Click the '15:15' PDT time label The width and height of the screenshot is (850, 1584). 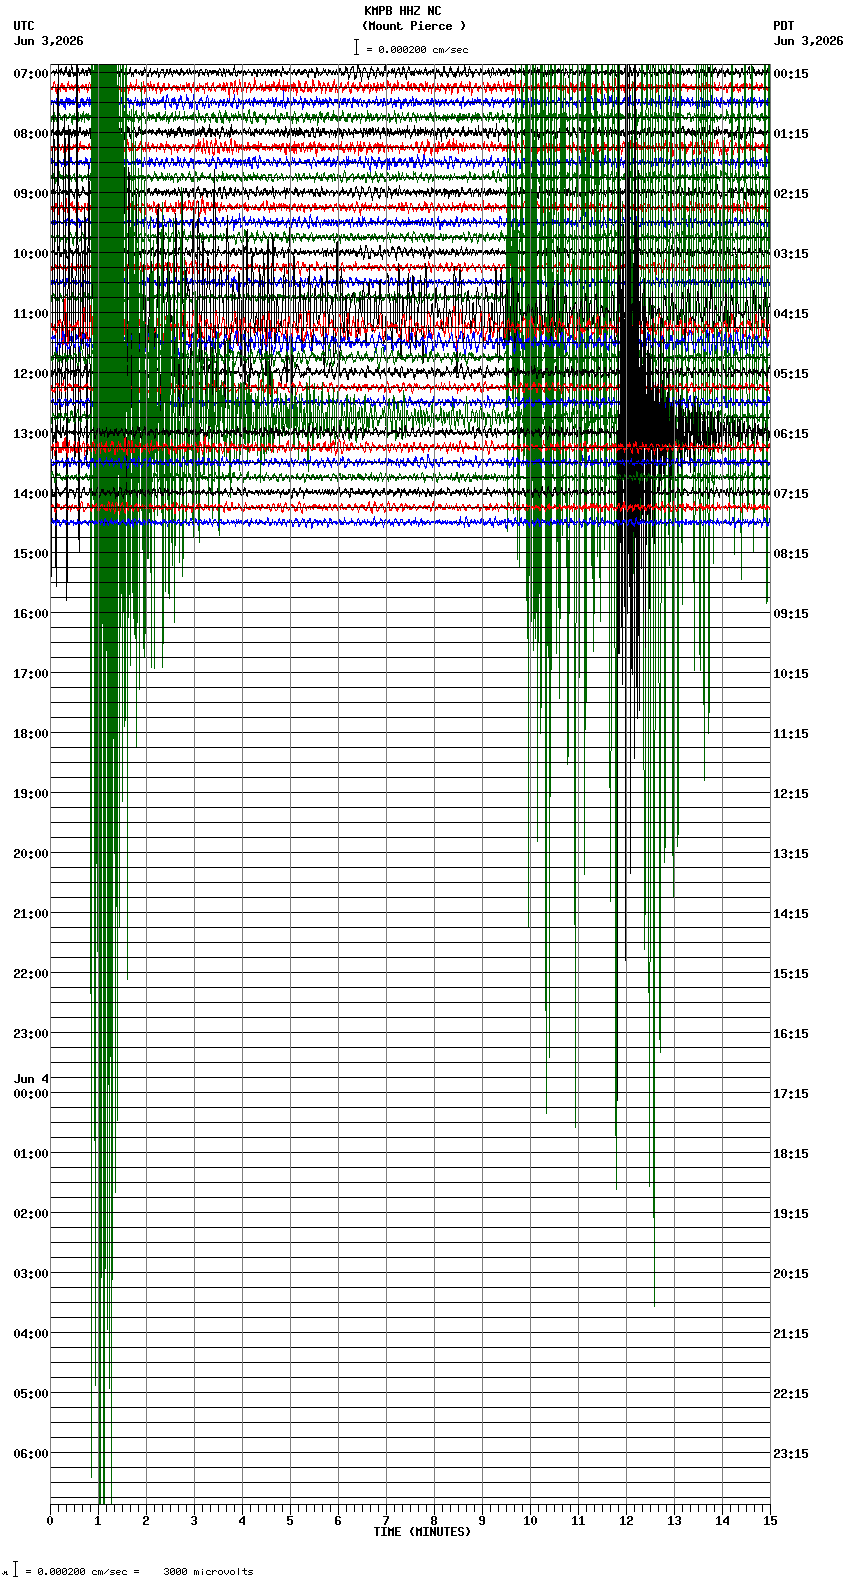point(791,974)
